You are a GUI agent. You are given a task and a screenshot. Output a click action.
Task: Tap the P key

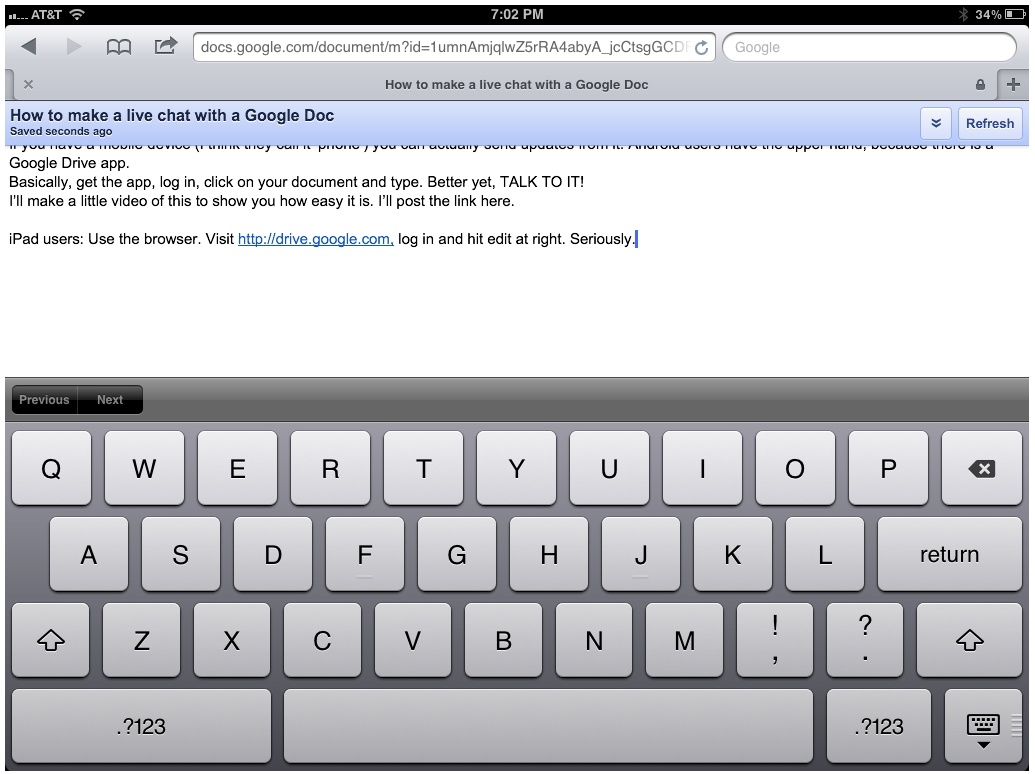(x=888, y=468)
